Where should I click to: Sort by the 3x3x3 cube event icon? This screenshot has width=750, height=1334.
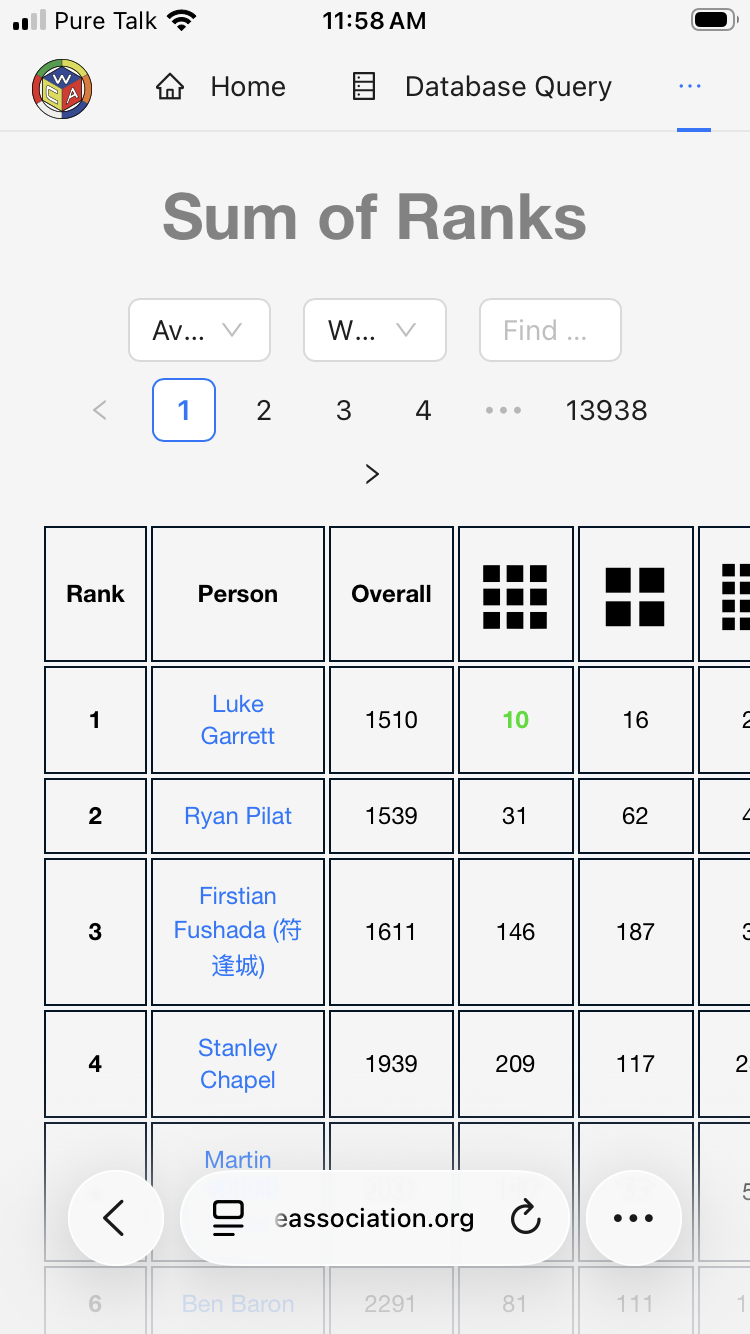[515, 594]
